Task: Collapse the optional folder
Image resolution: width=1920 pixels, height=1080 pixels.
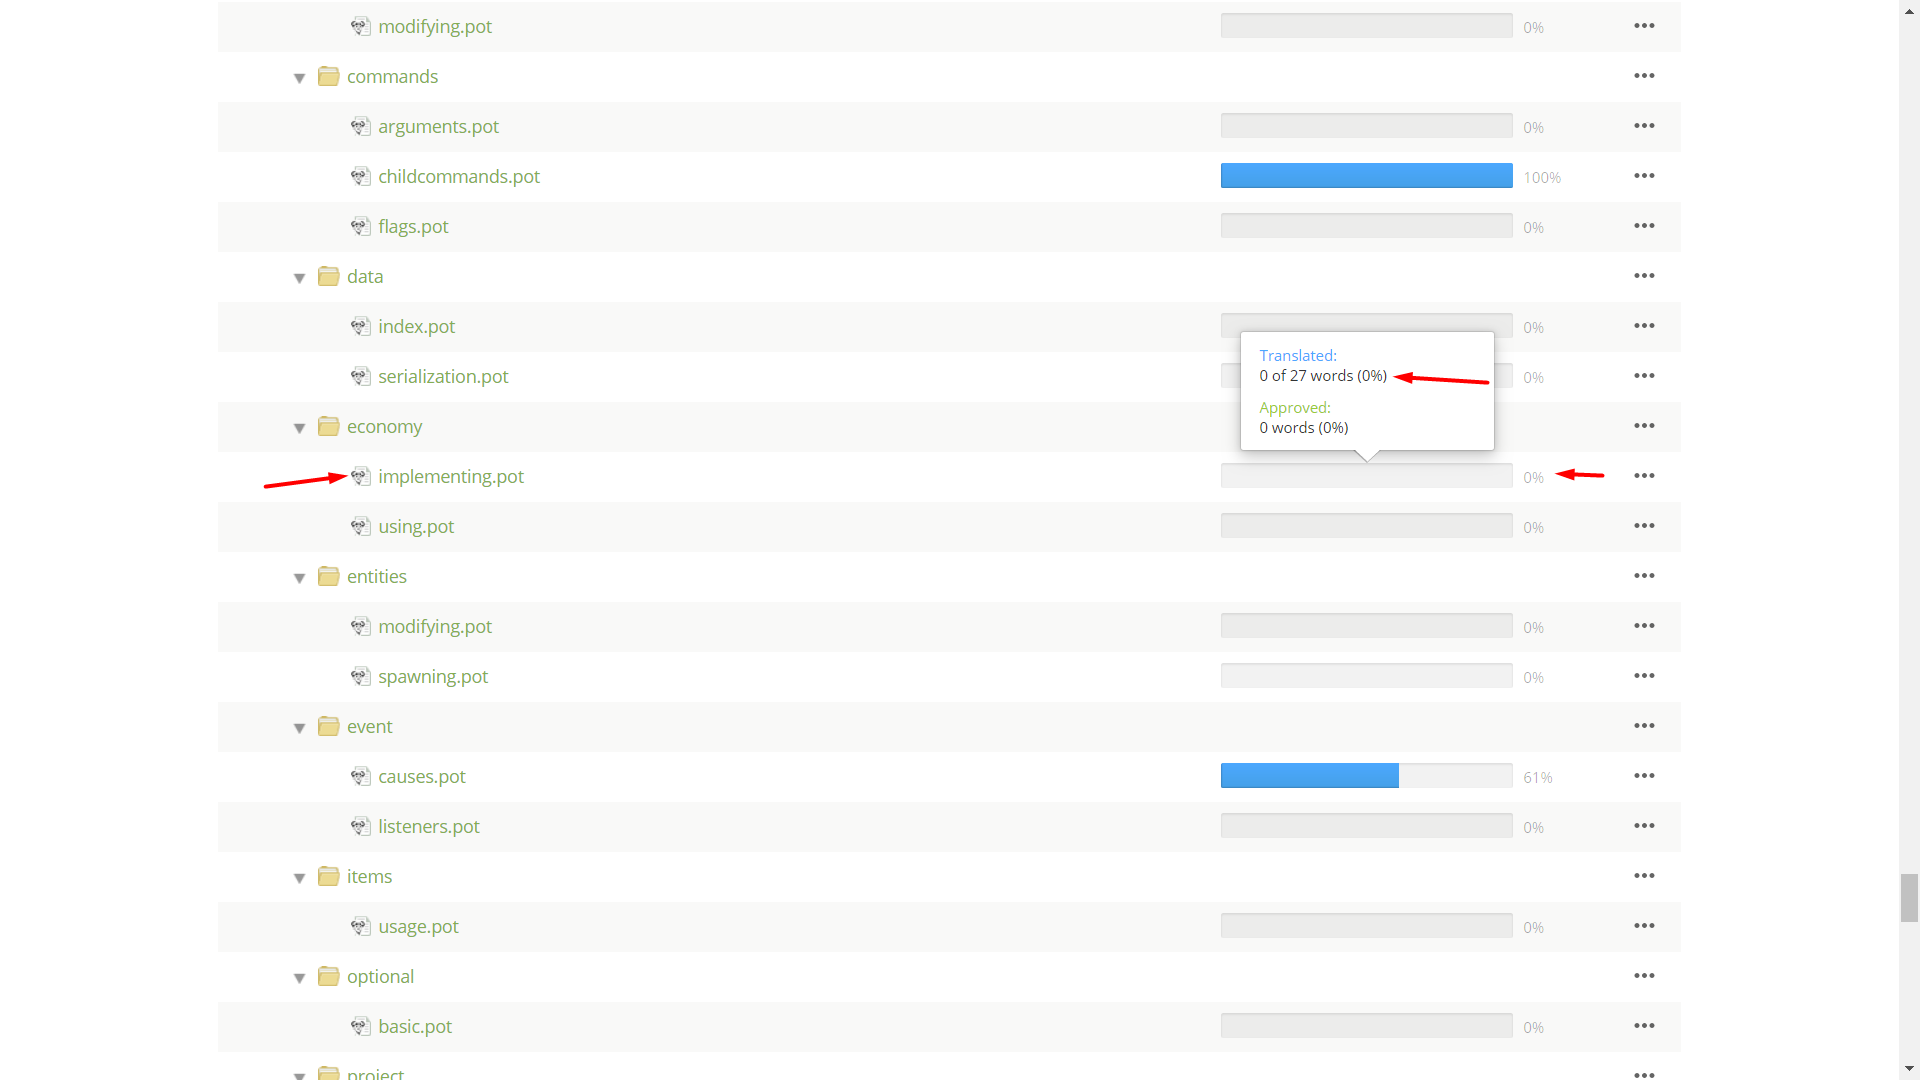Action: tap(299, 978)
